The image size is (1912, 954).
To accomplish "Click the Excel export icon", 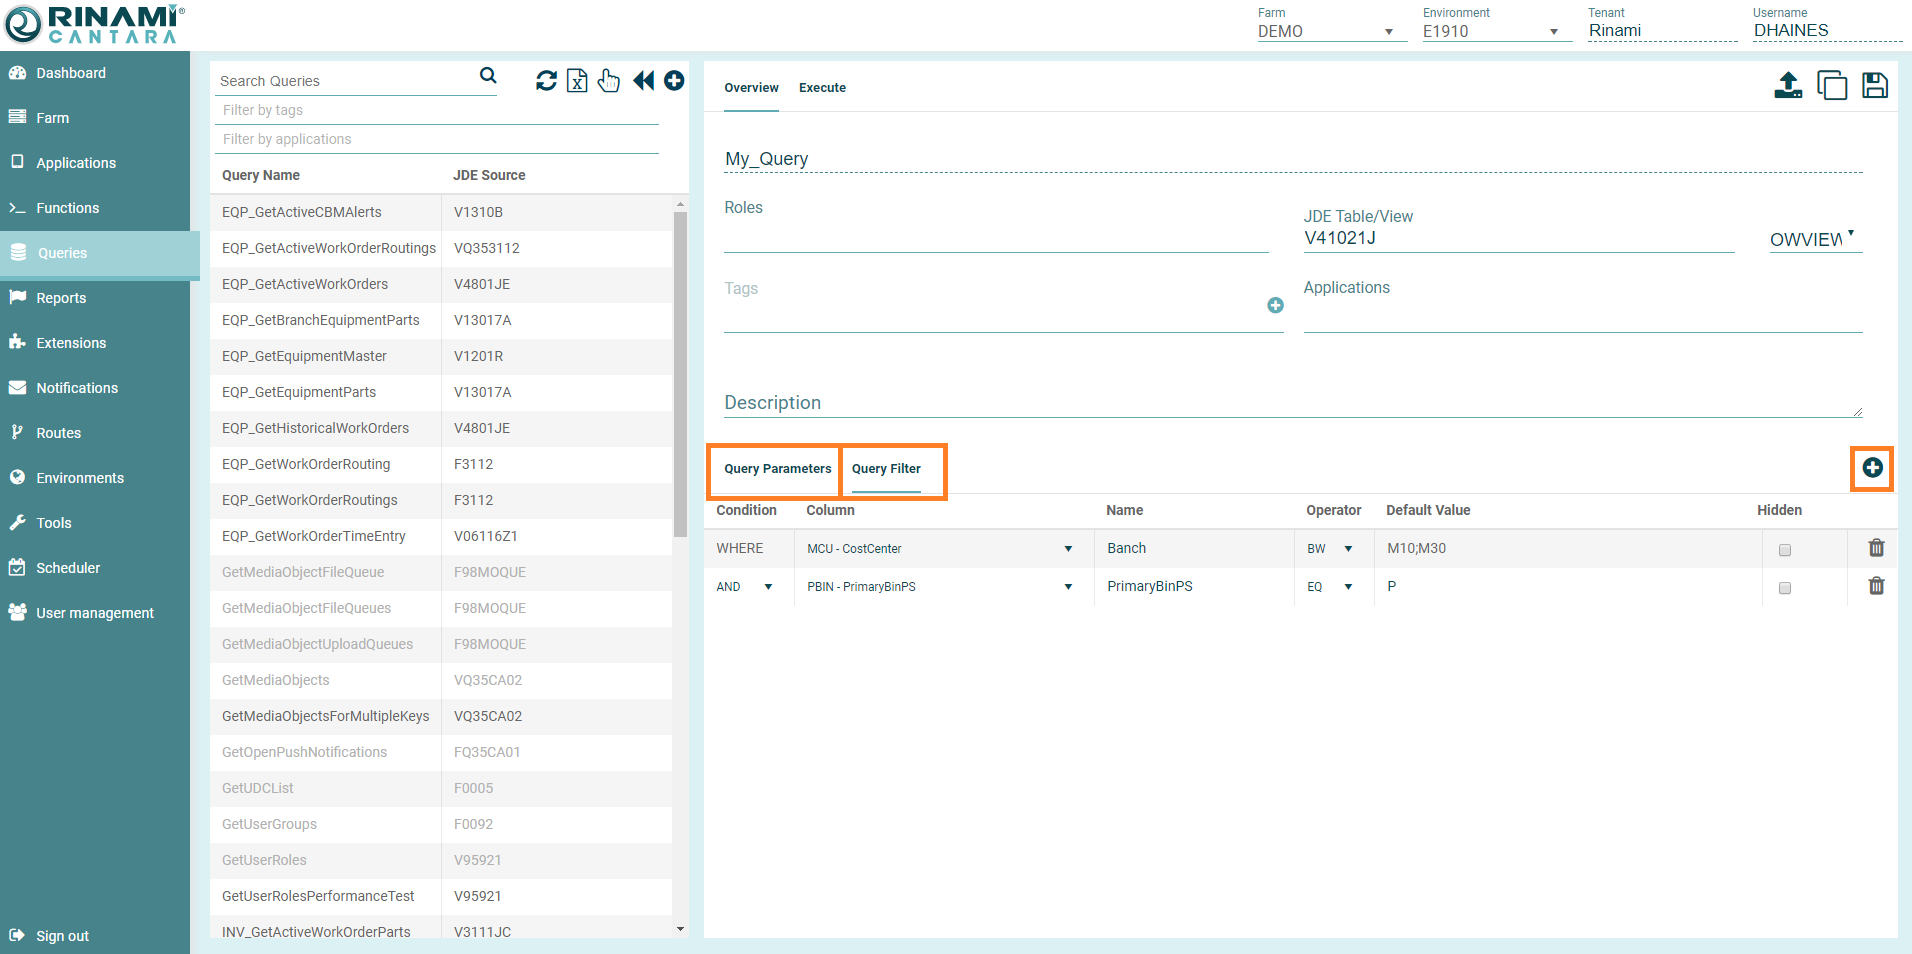I will point(577,81).
